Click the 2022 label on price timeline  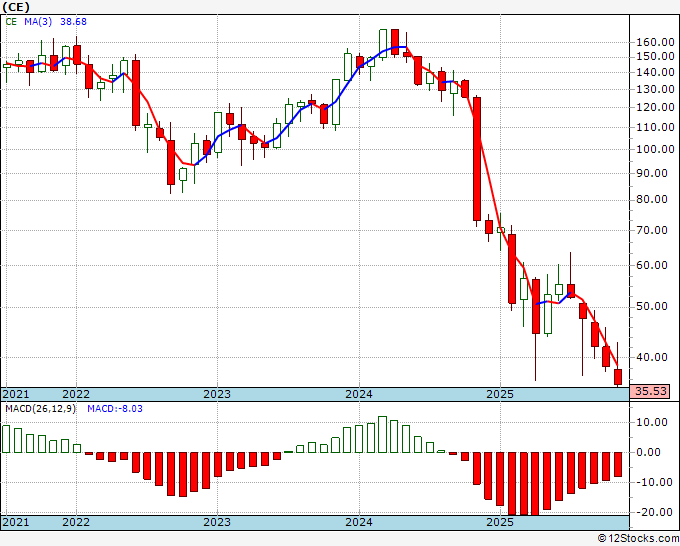click(x=76, y=394)
